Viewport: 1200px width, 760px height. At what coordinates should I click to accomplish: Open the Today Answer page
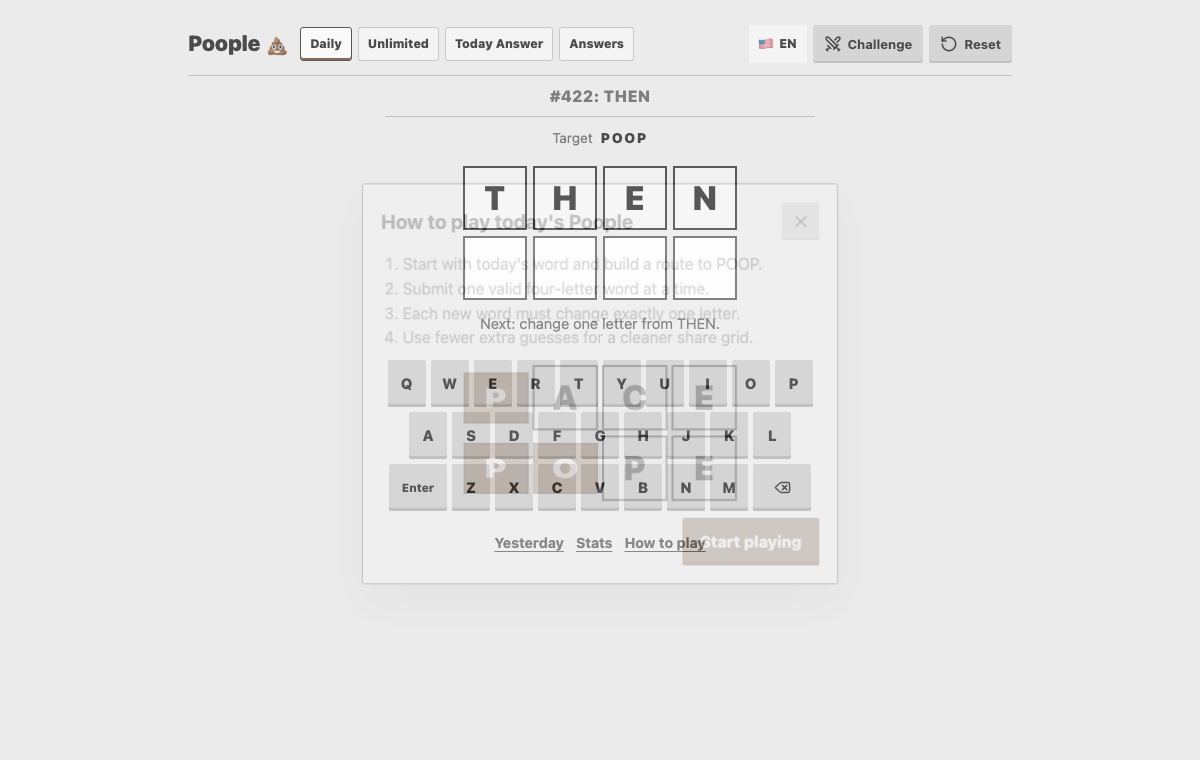point(499,44)
